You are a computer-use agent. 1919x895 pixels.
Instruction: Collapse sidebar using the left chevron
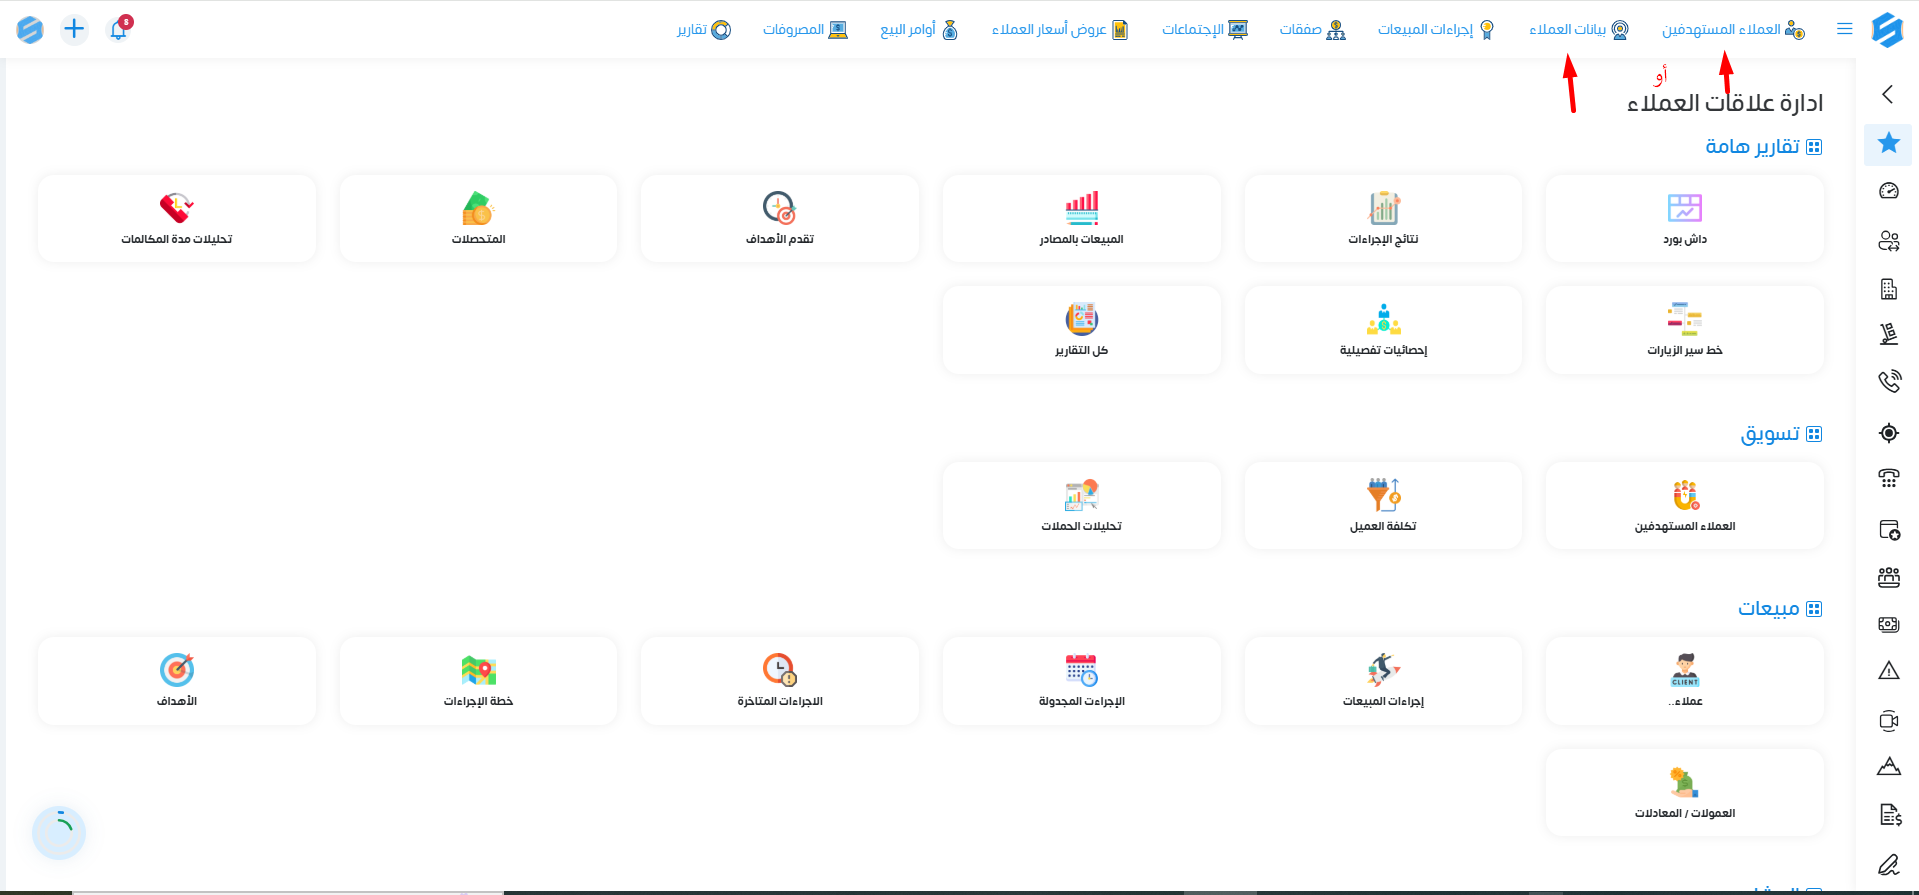click(x=1888, y=94)
